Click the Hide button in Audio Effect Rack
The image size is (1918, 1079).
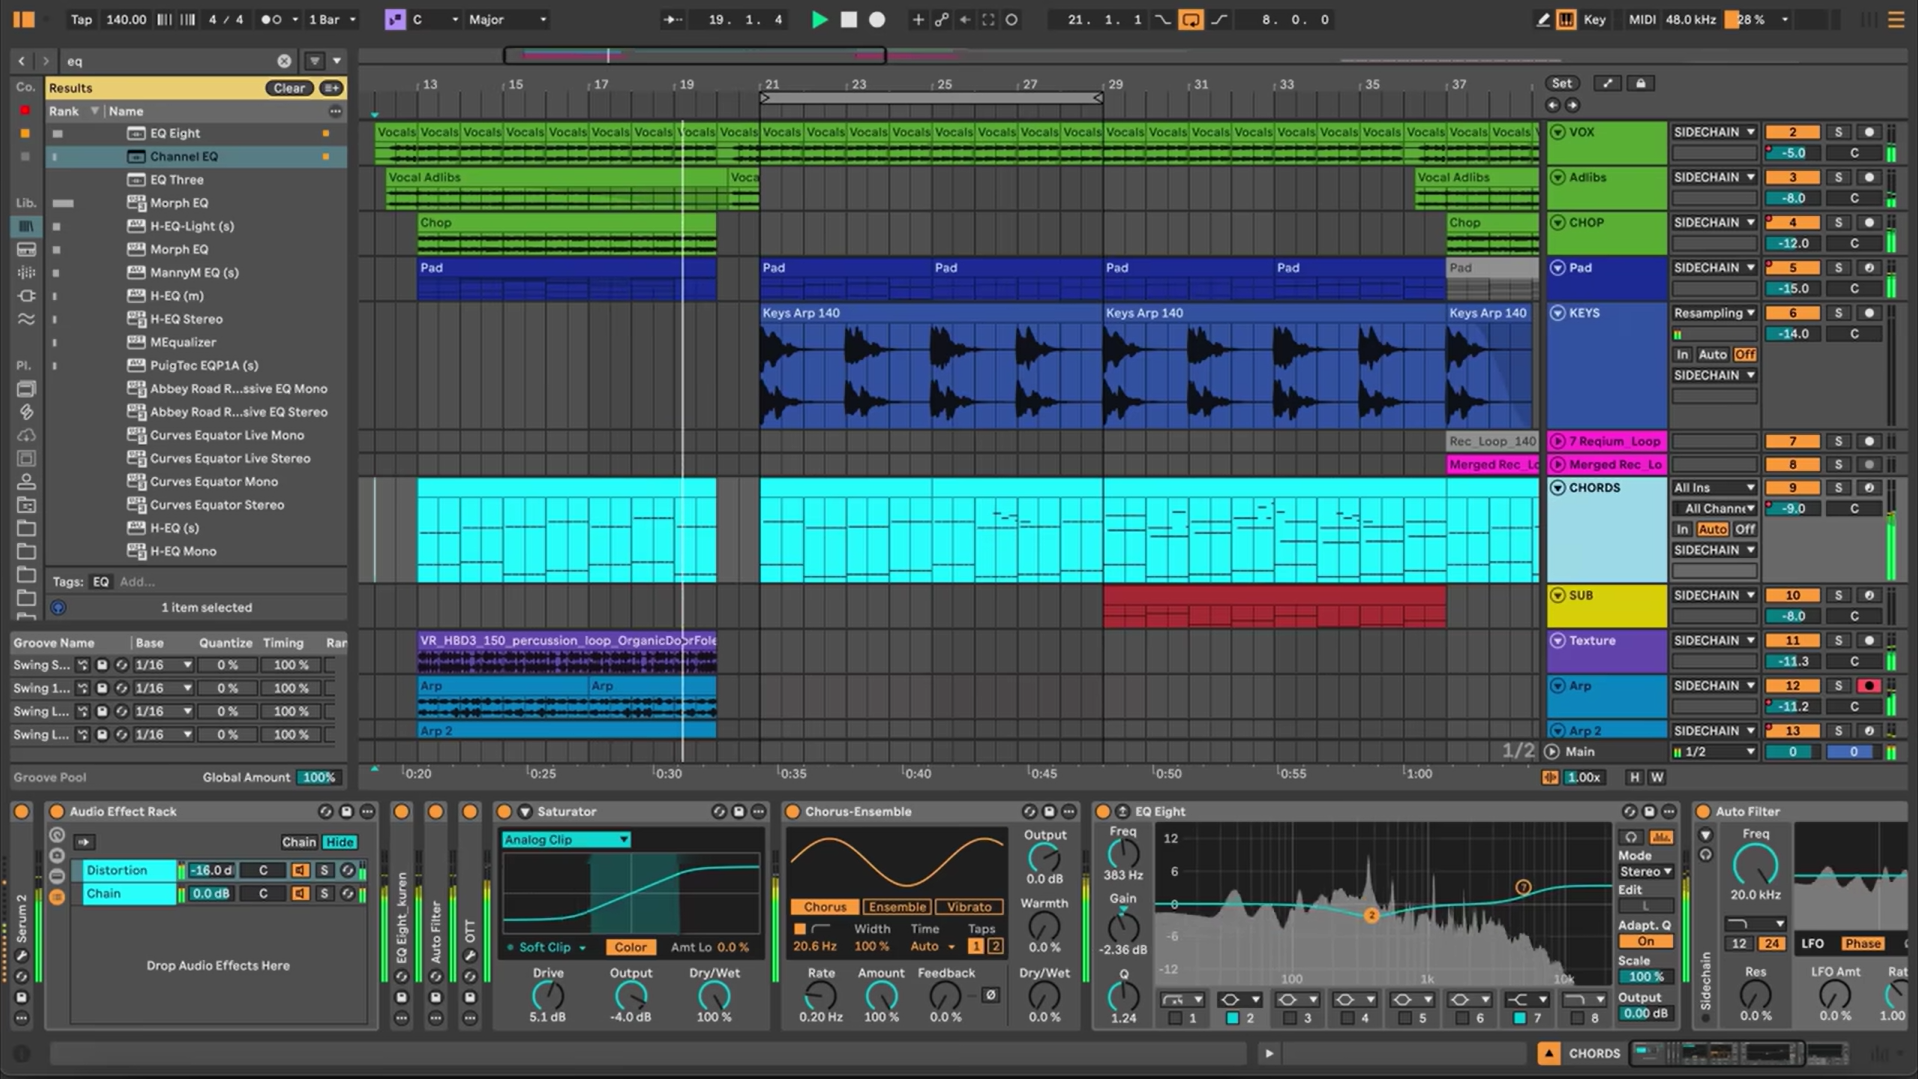coord(340,842)
